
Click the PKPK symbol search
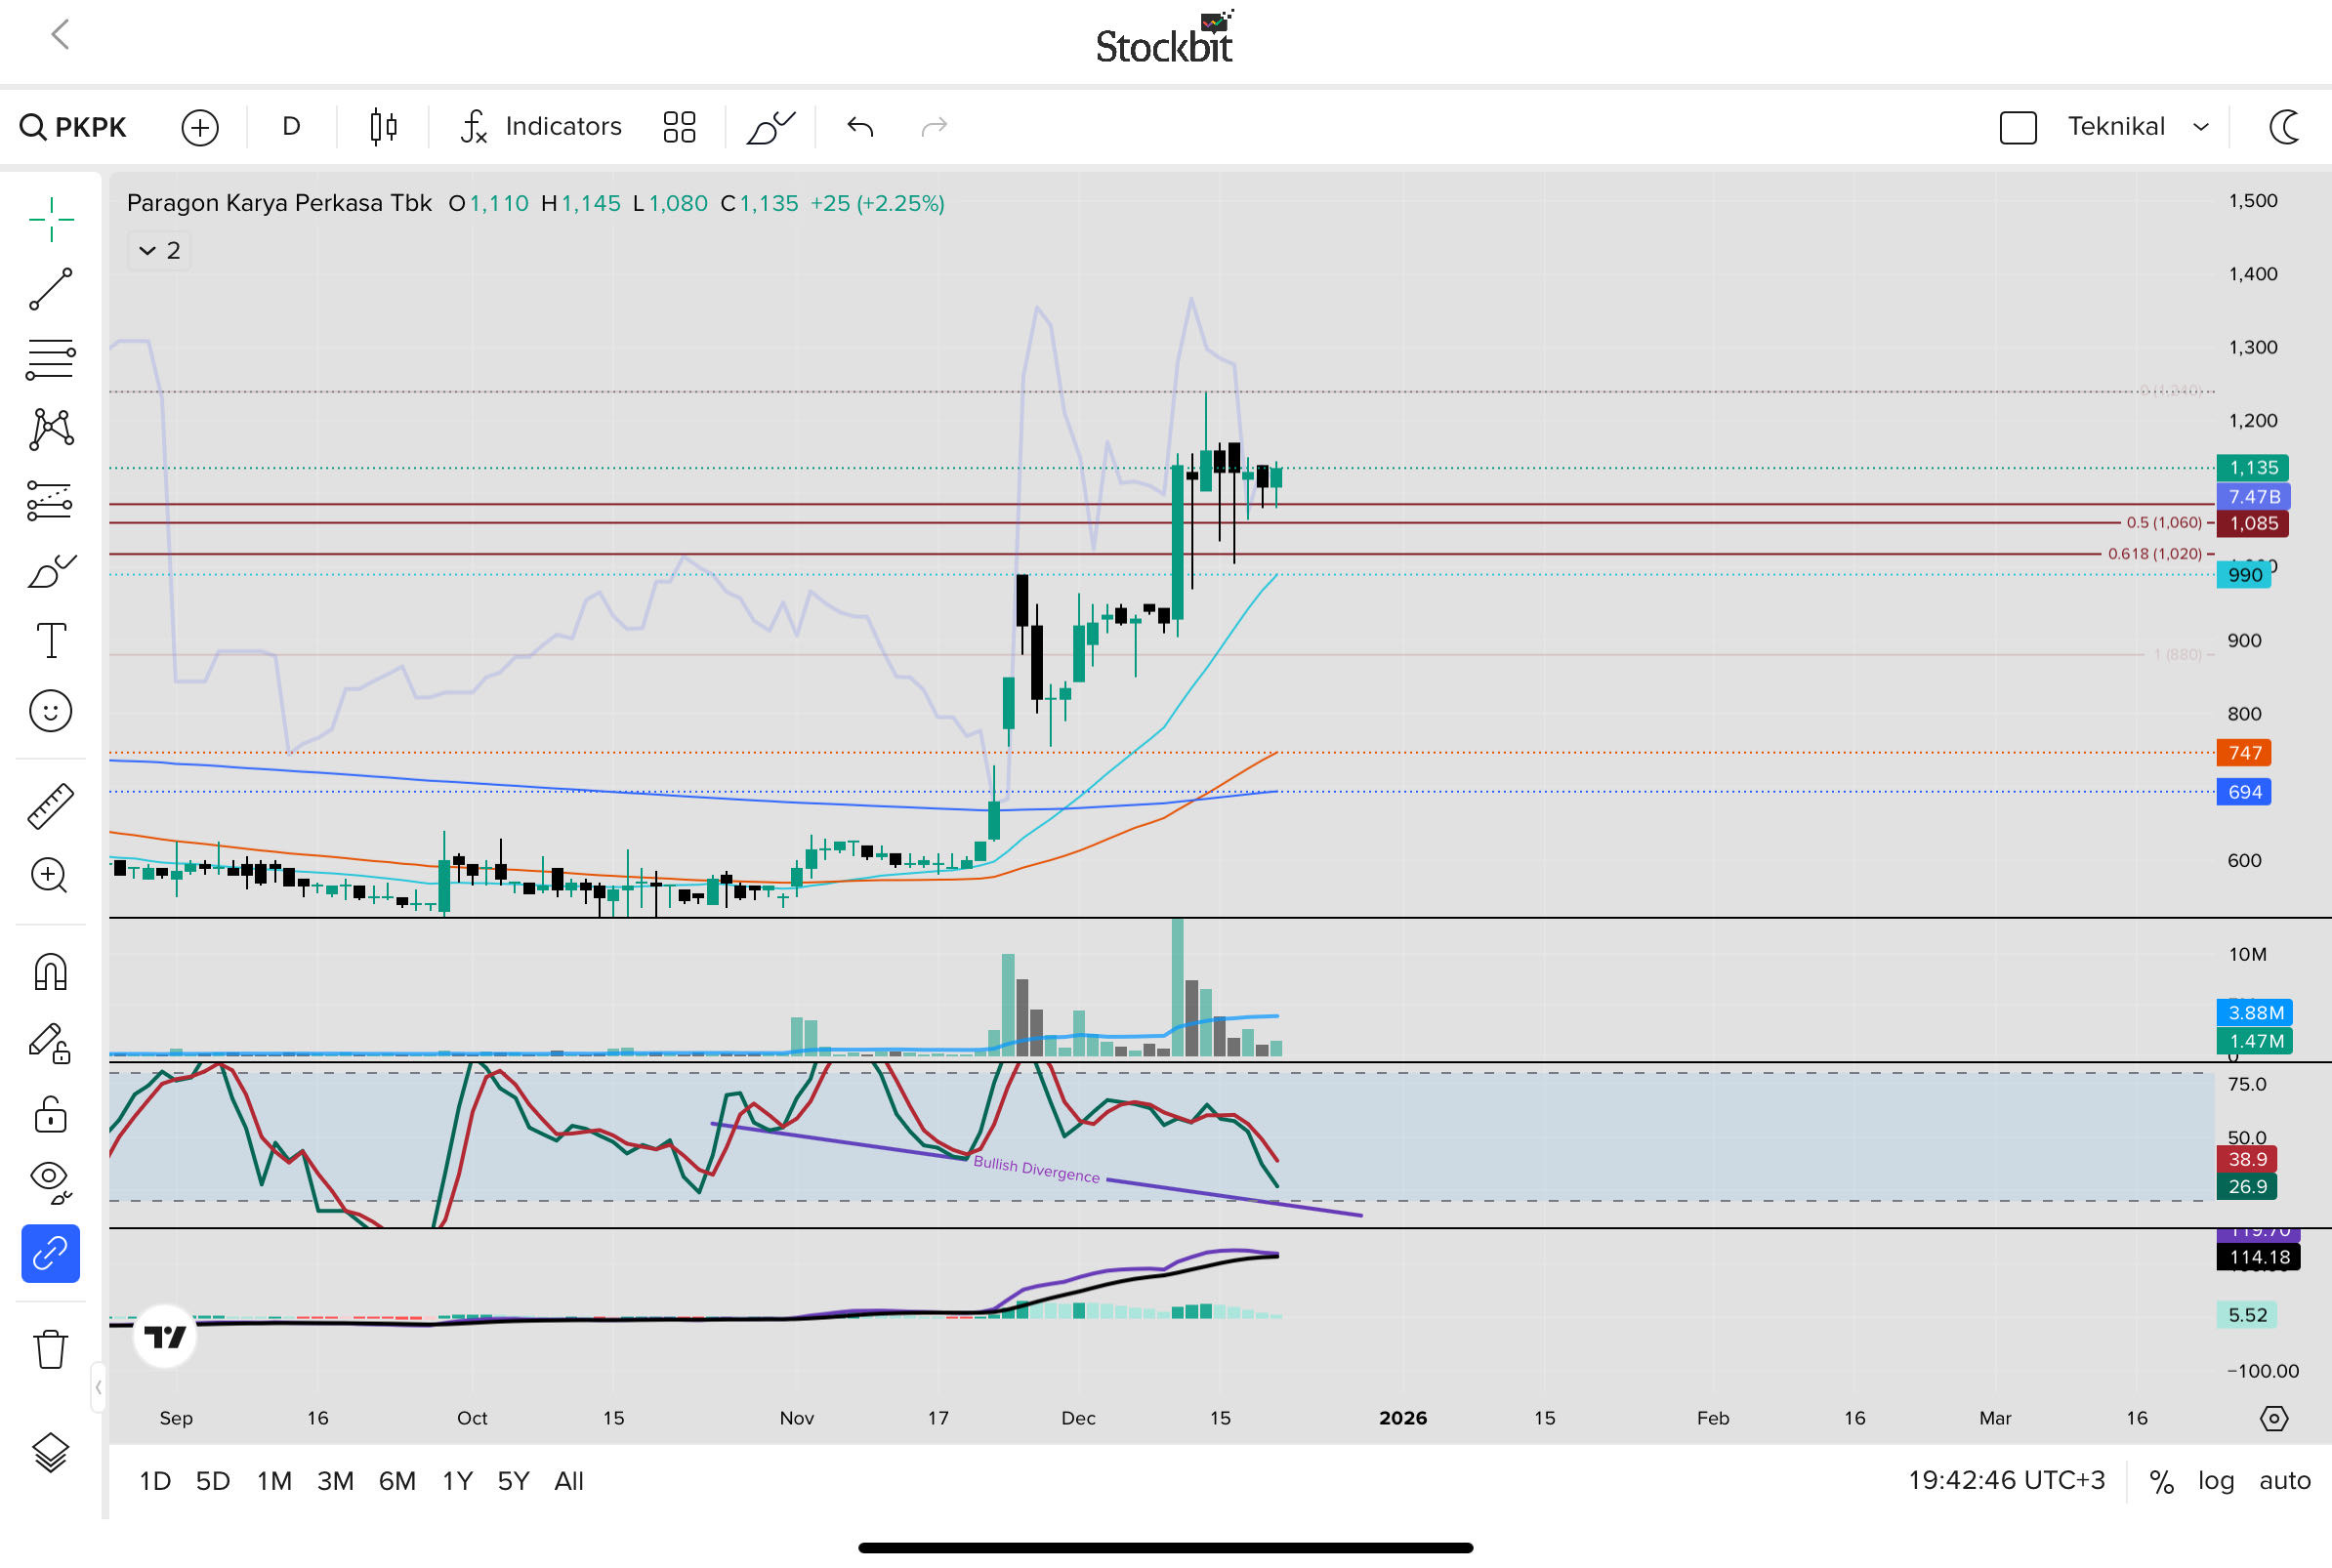click(74, 127)
